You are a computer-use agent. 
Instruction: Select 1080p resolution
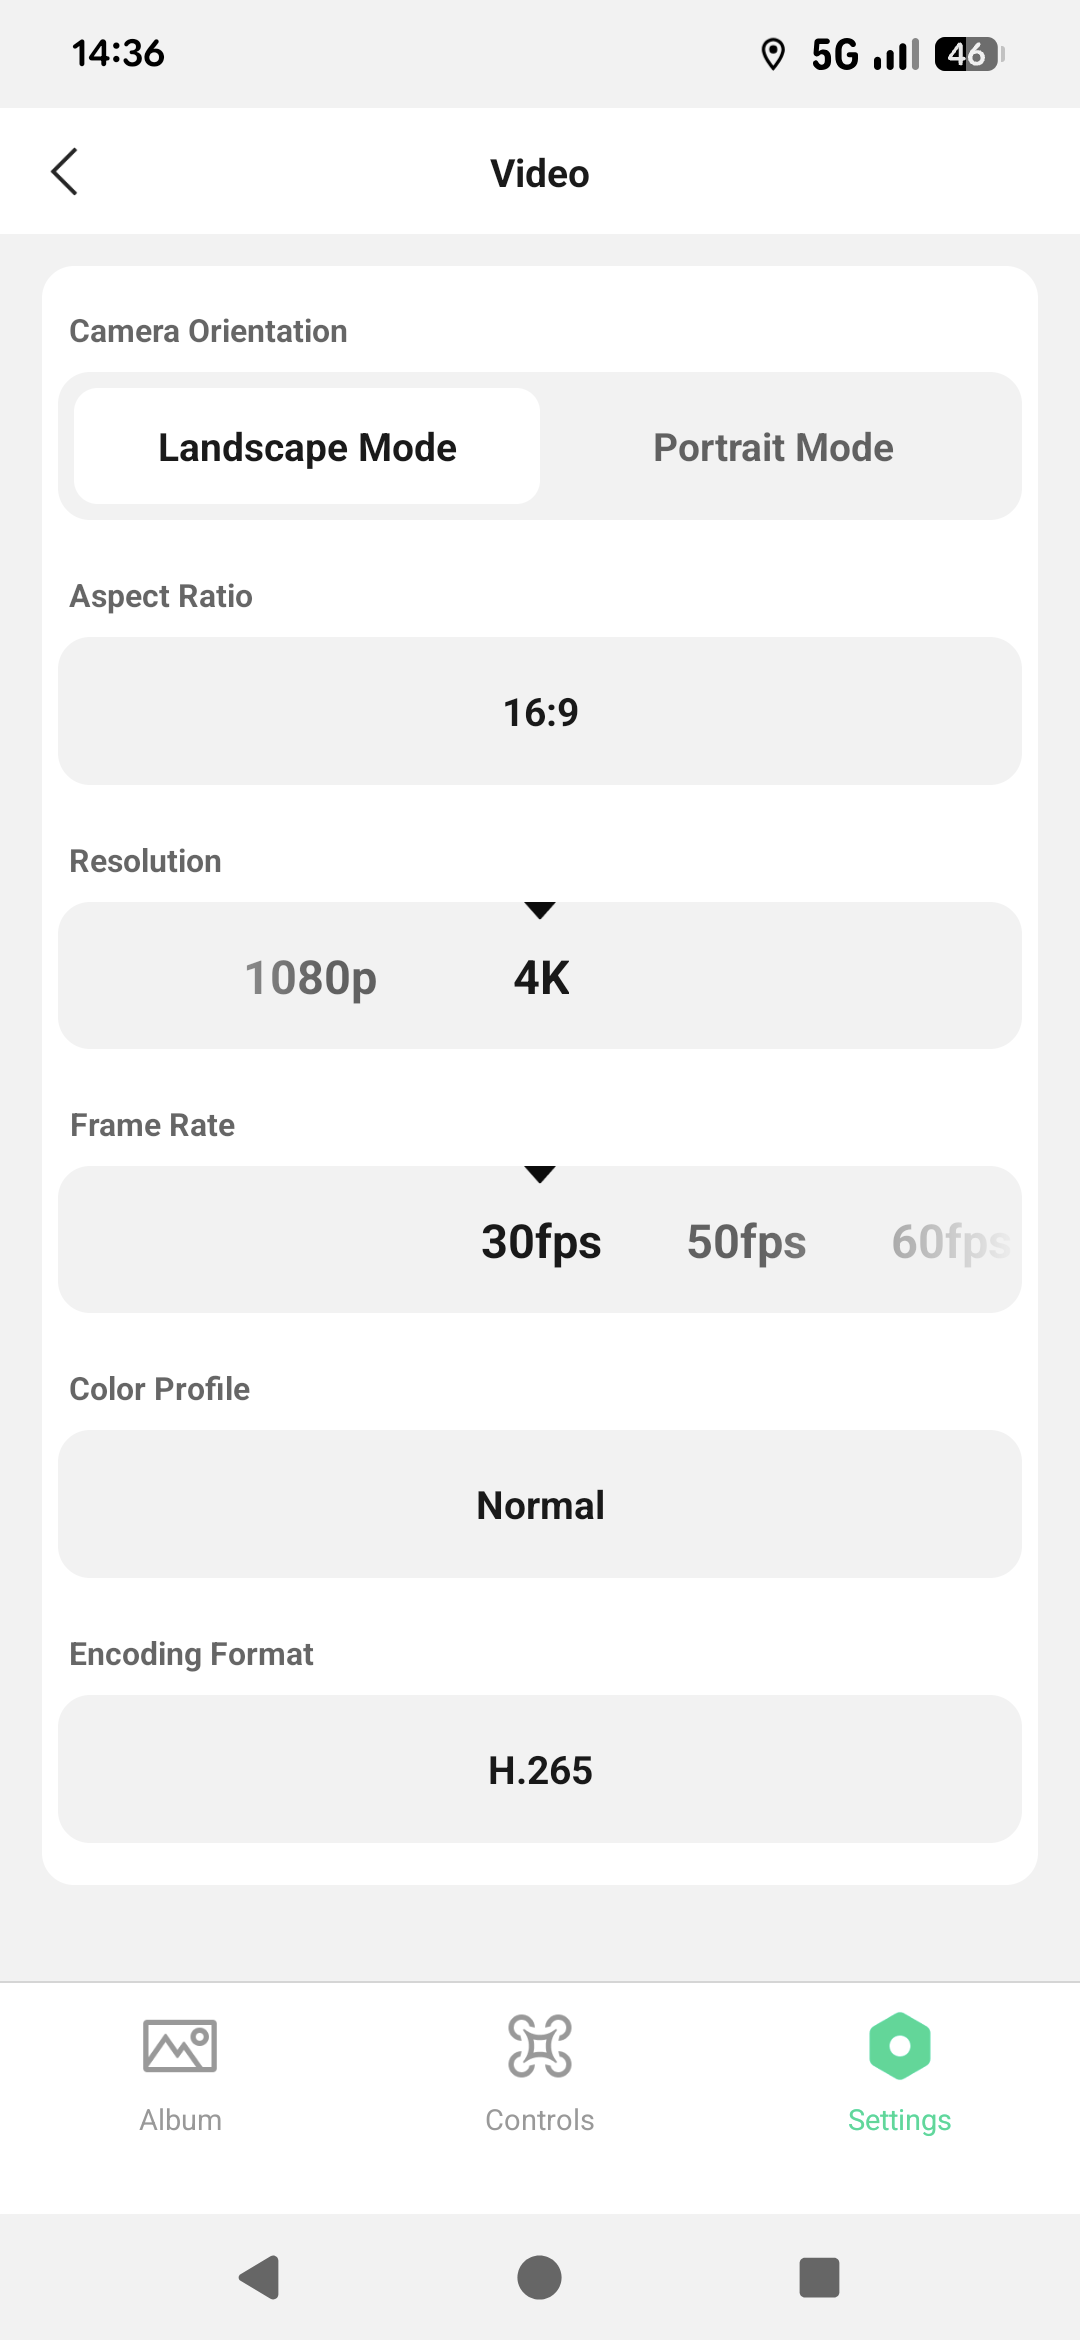coord(311,977)
